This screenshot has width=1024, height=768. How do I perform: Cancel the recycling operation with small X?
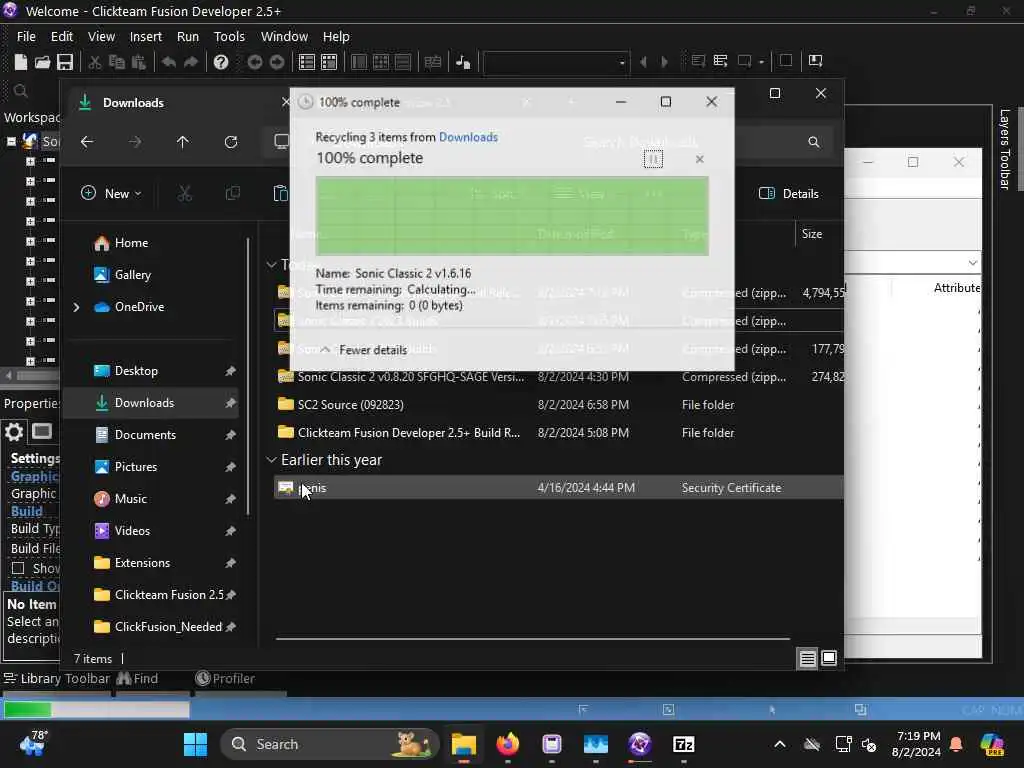pos(699,159)
